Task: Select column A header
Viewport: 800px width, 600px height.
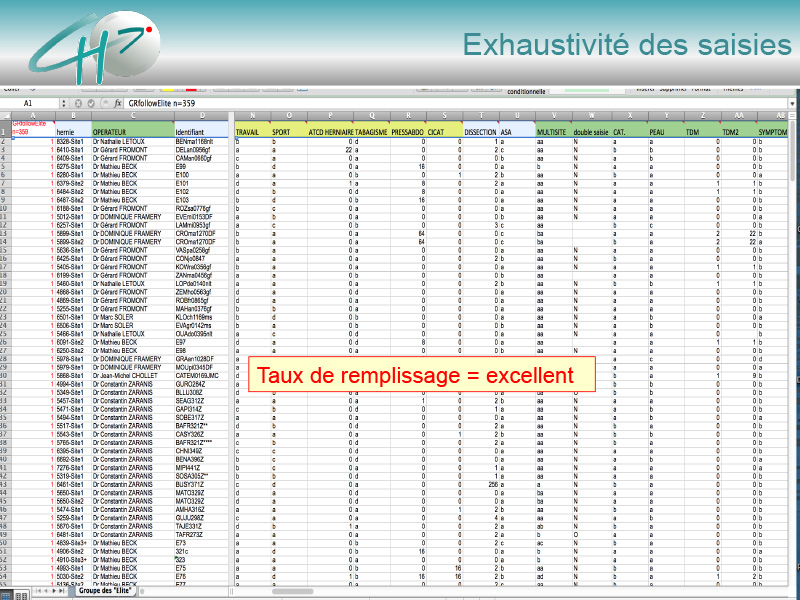Action: tap(33, 116)
